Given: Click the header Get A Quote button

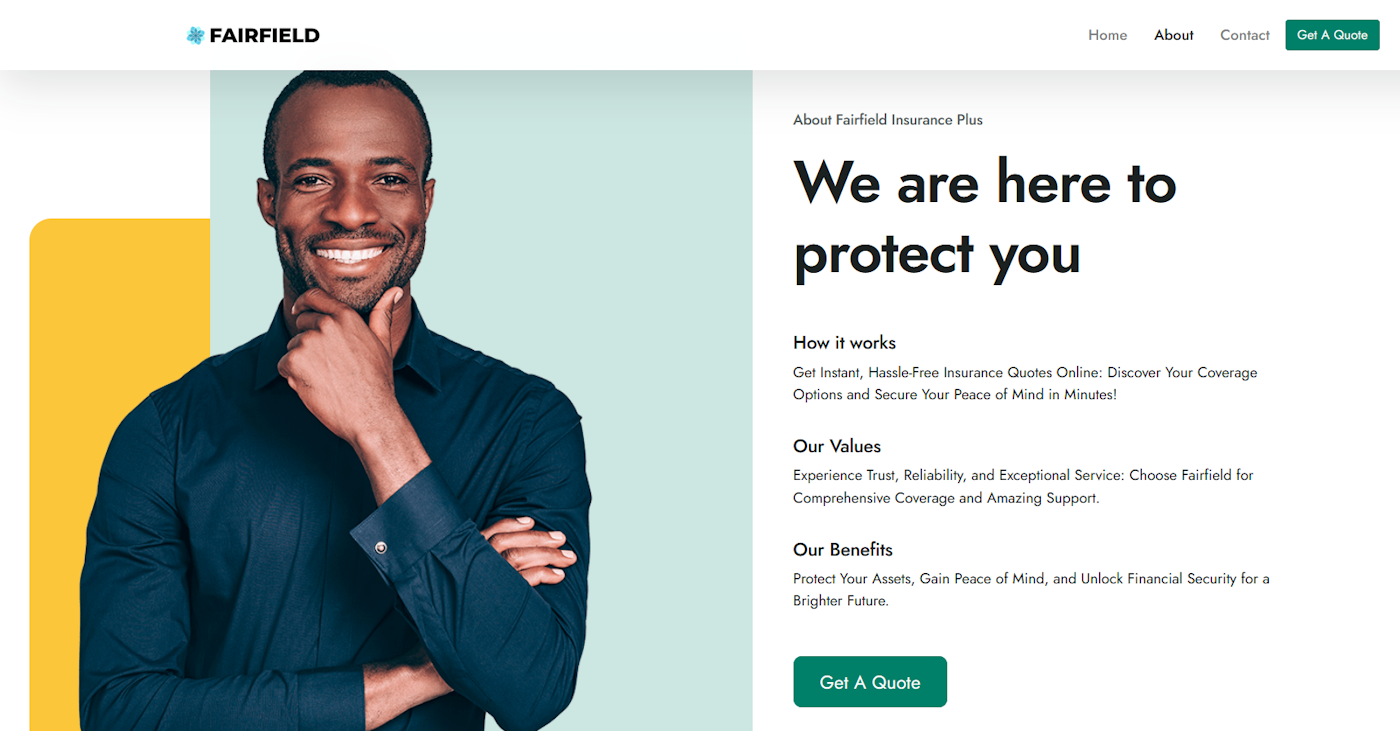Looking at the screenshot, I should (1332, 35).
